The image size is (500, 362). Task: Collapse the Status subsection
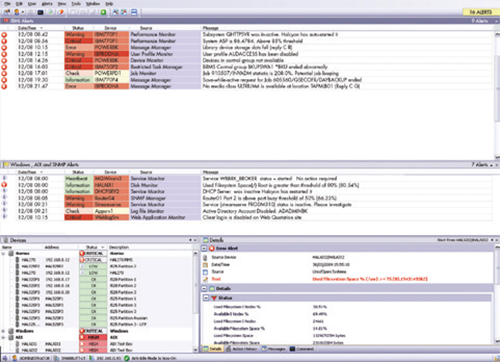point(206,298)
